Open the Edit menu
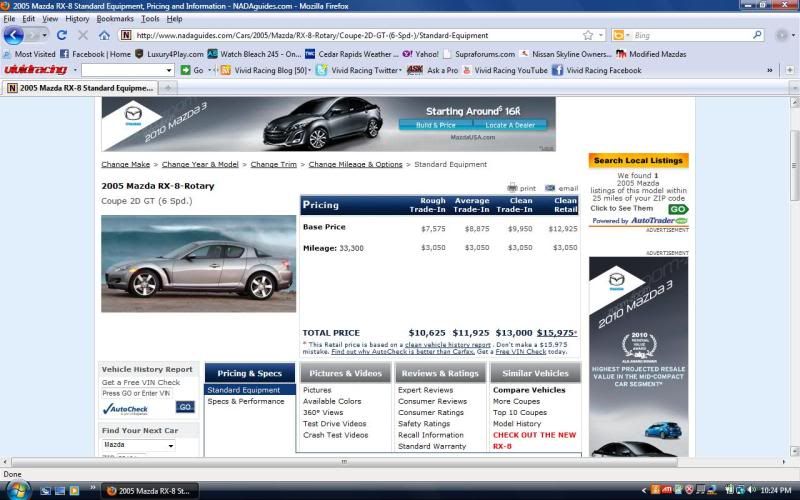Viewport: 800px width, 500px height. pyautogui.click(x=28, y=19)
